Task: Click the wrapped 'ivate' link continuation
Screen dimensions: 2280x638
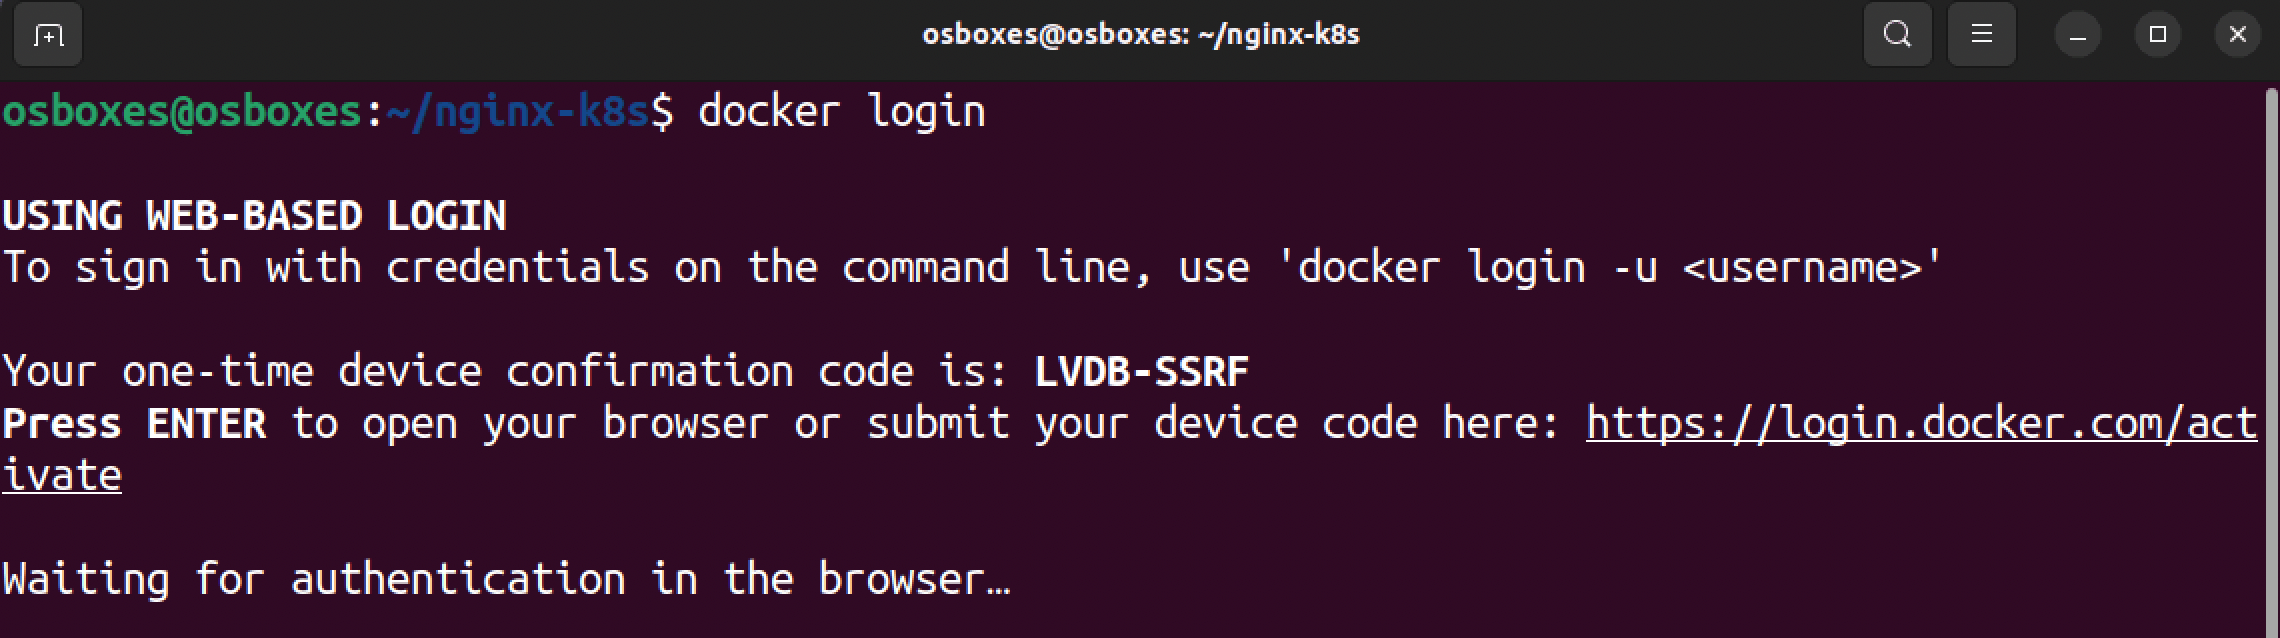Action: tap(62, 476)
